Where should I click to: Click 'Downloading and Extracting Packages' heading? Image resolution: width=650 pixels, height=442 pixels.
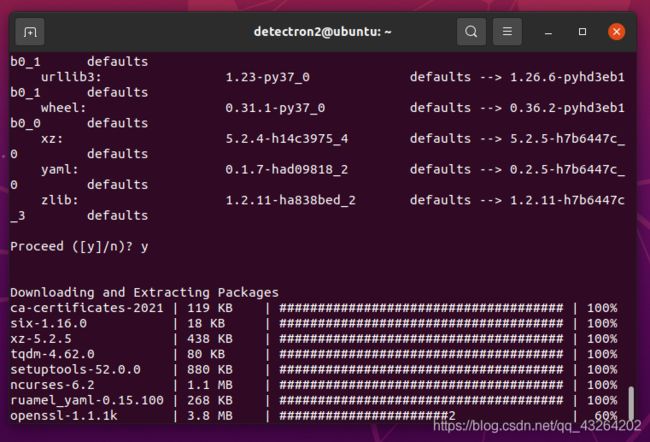[144, 292]
